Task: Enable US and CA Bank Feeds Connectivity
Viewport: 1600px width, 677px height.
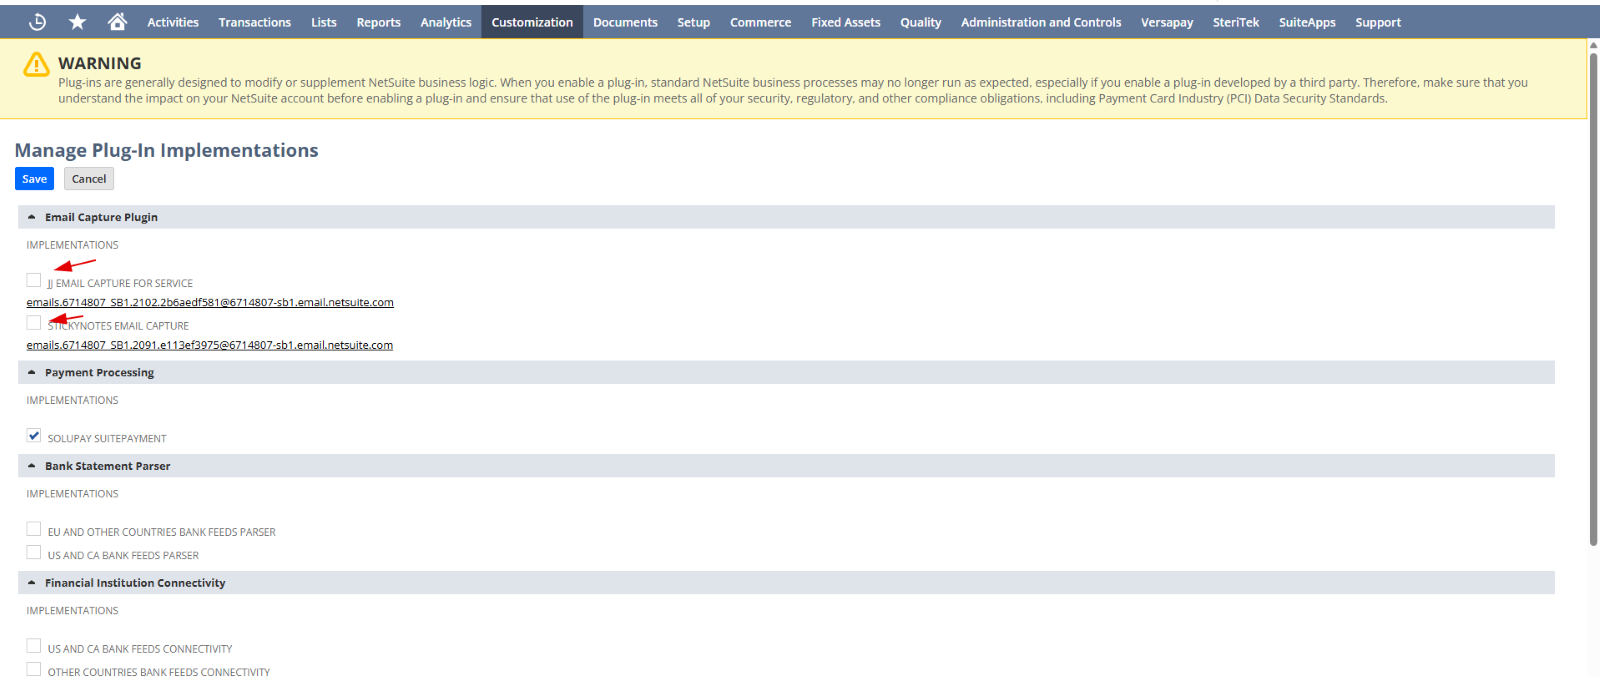Action: coord(34,646)
